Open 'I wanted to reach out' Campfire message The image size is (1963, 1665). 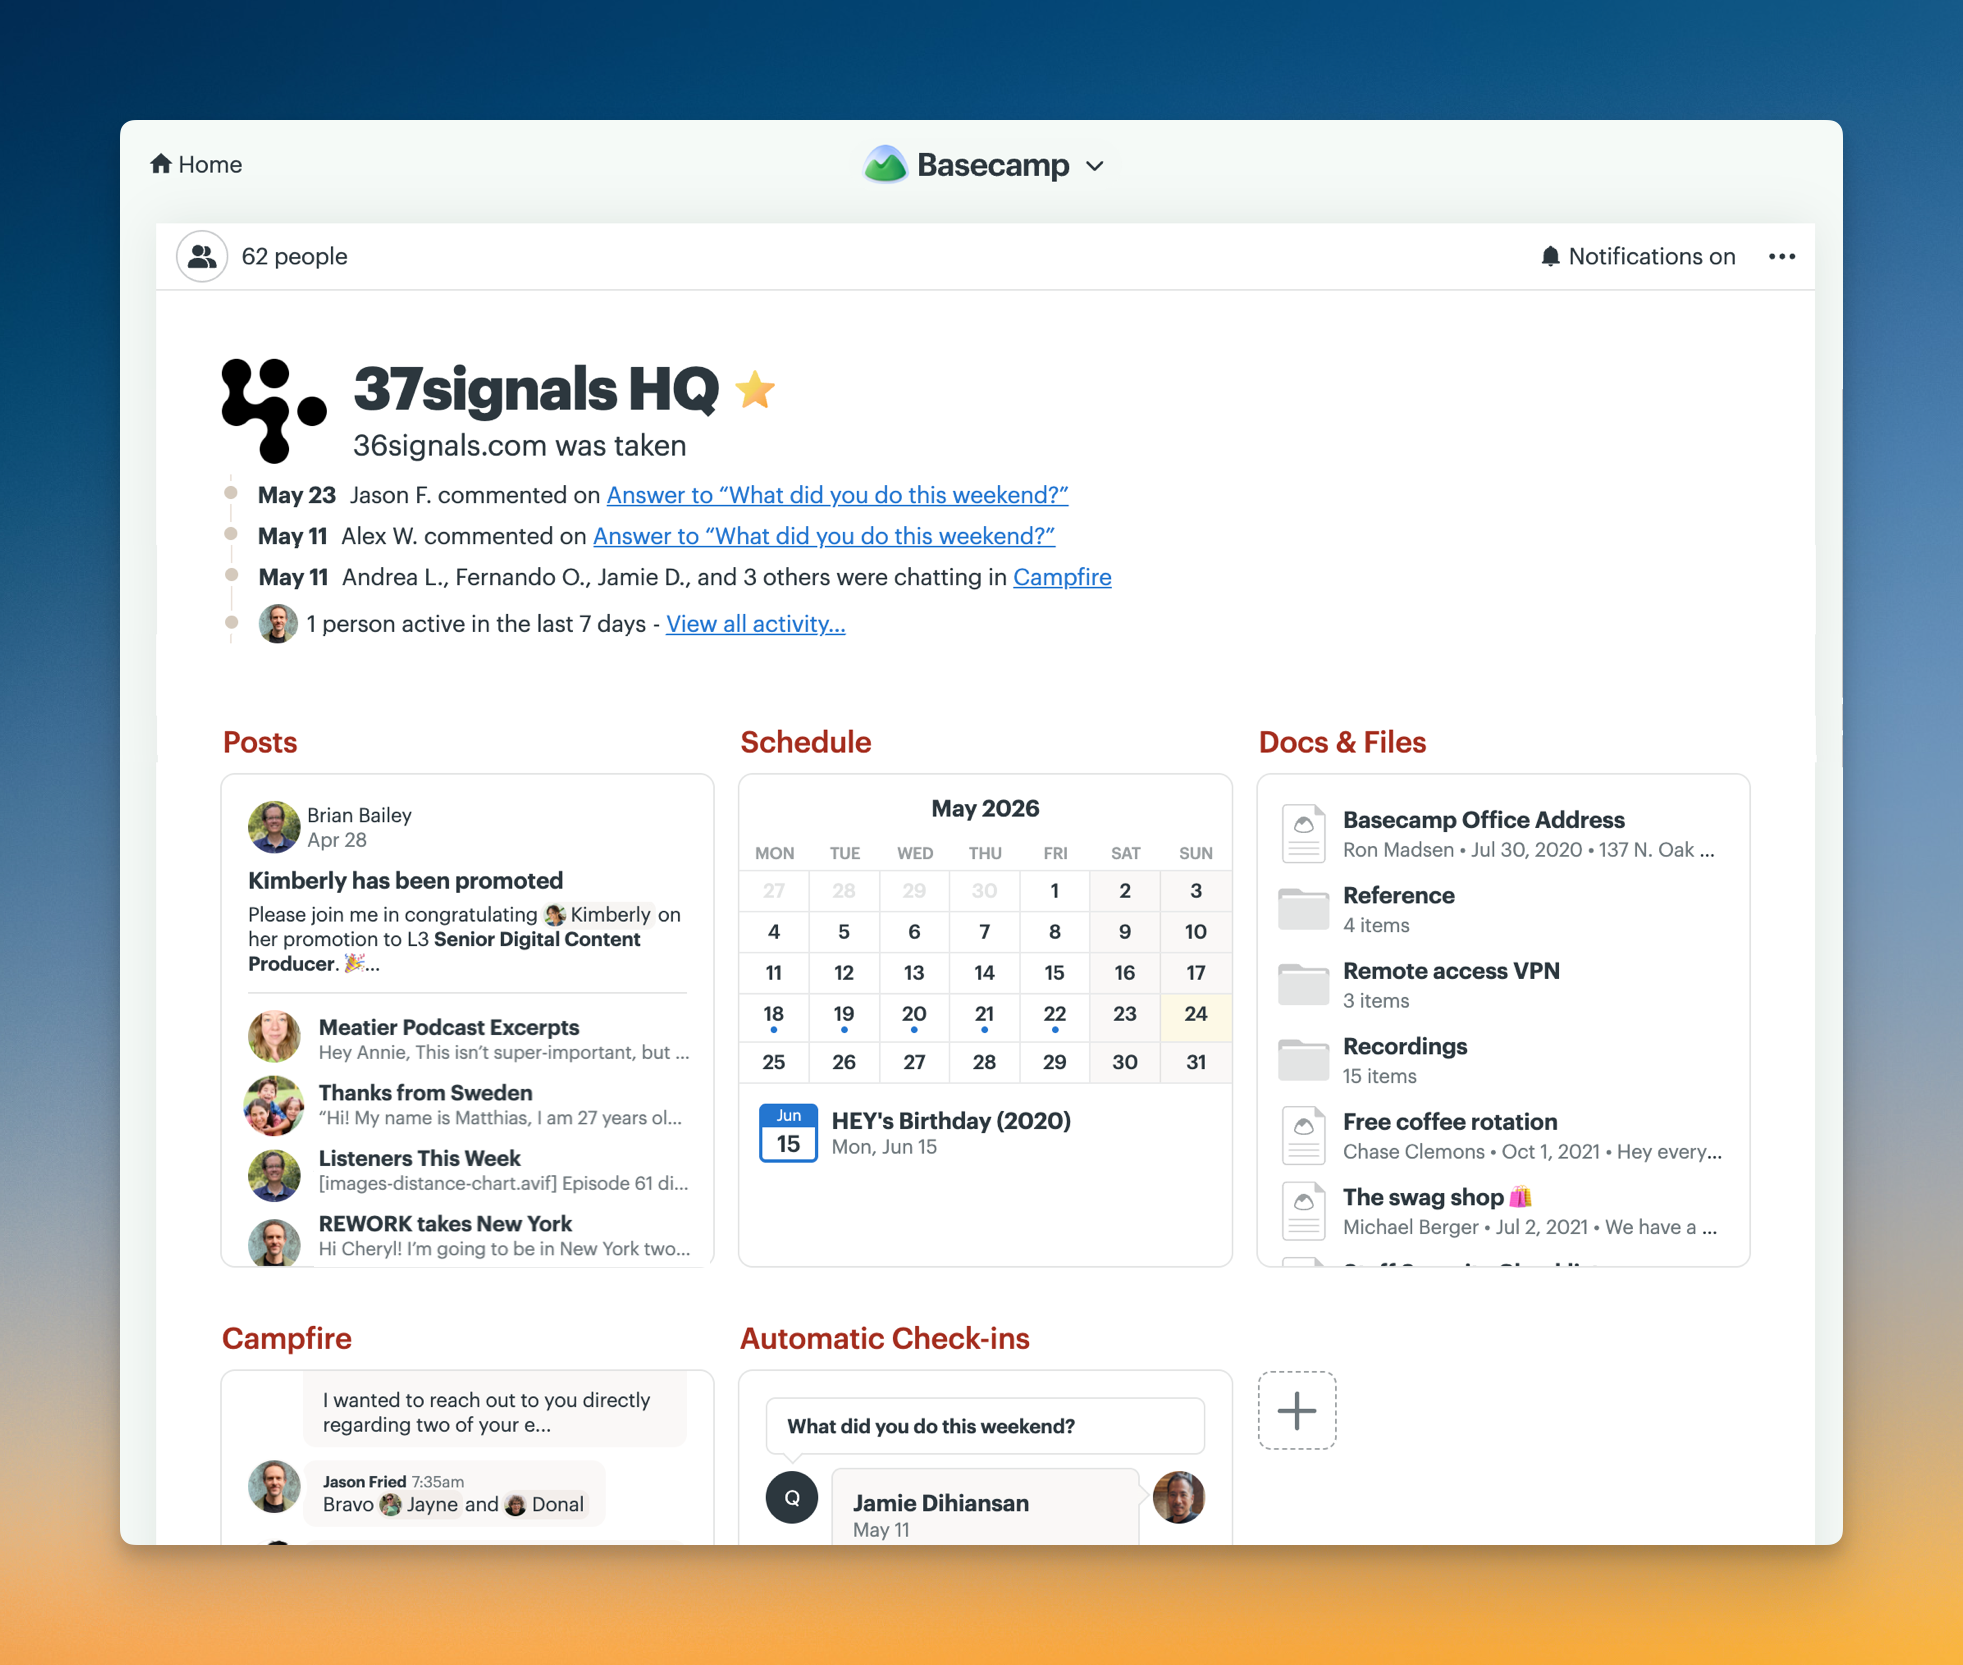click(x=495, y=1412)
